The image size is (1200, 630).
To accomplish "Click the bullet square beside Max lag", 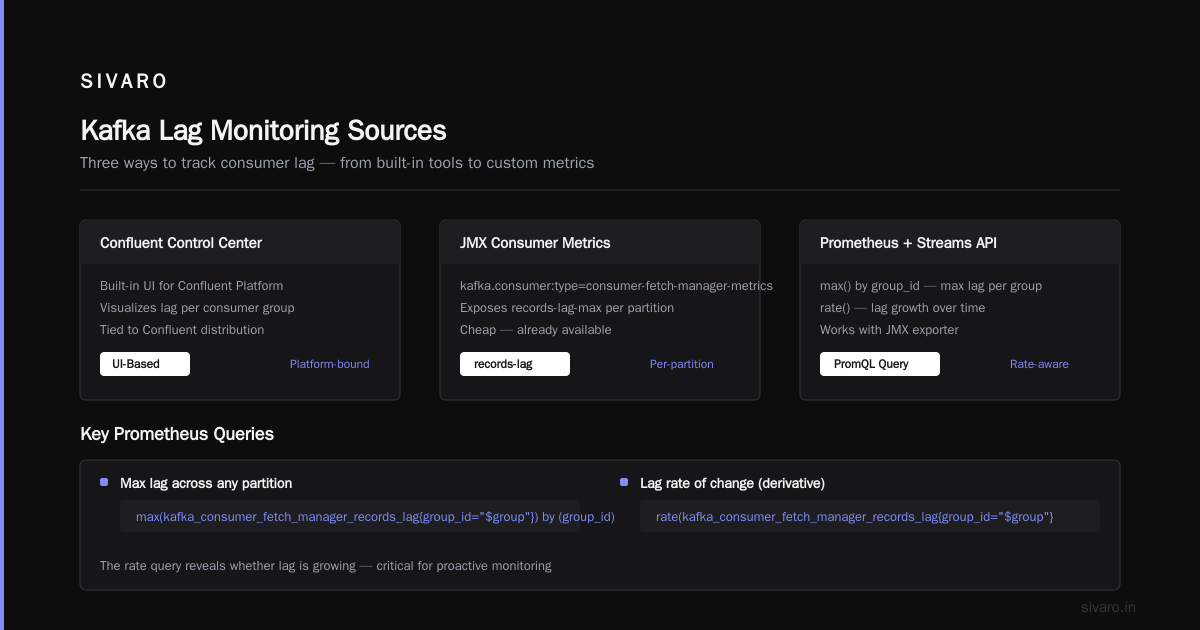I will pos(104,482).
